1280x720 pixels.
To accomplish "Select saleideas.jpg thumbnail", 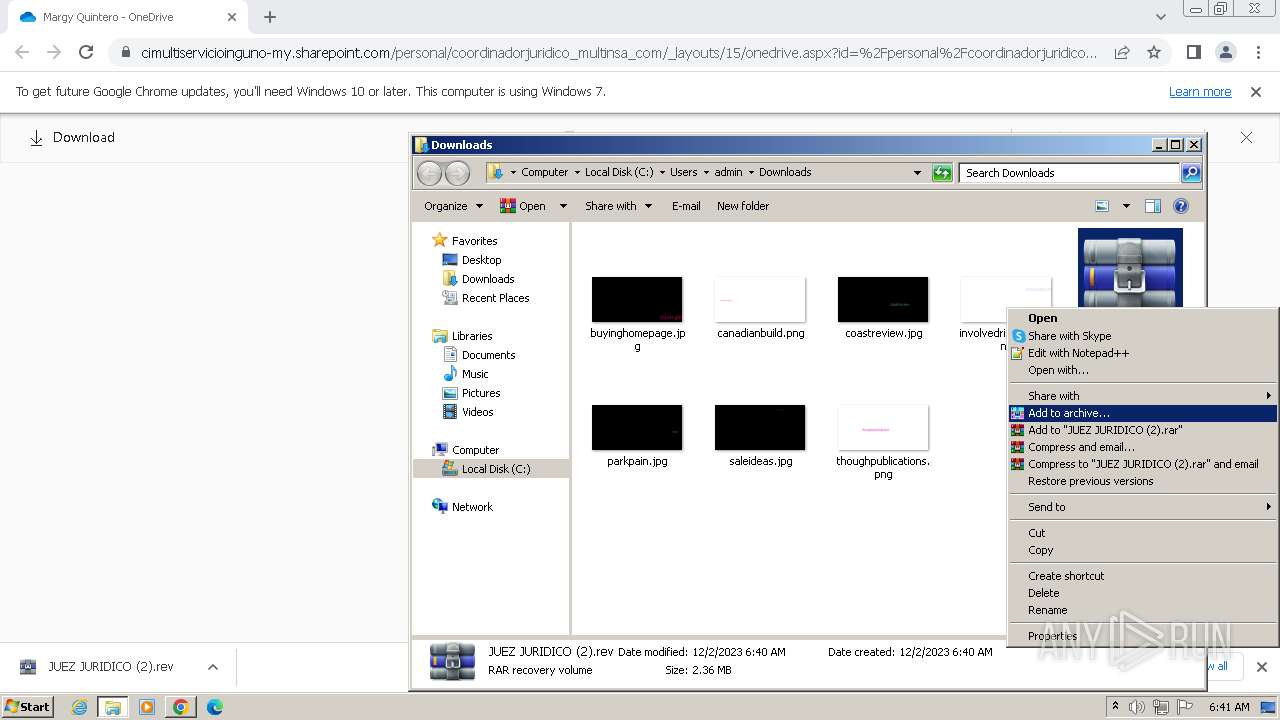I will click(760, 428).
